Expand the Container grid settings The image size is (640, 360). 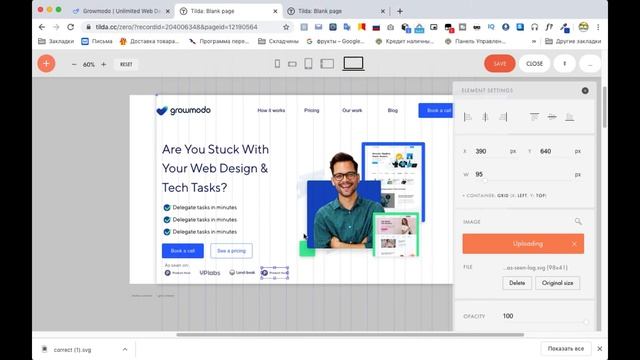504,196
